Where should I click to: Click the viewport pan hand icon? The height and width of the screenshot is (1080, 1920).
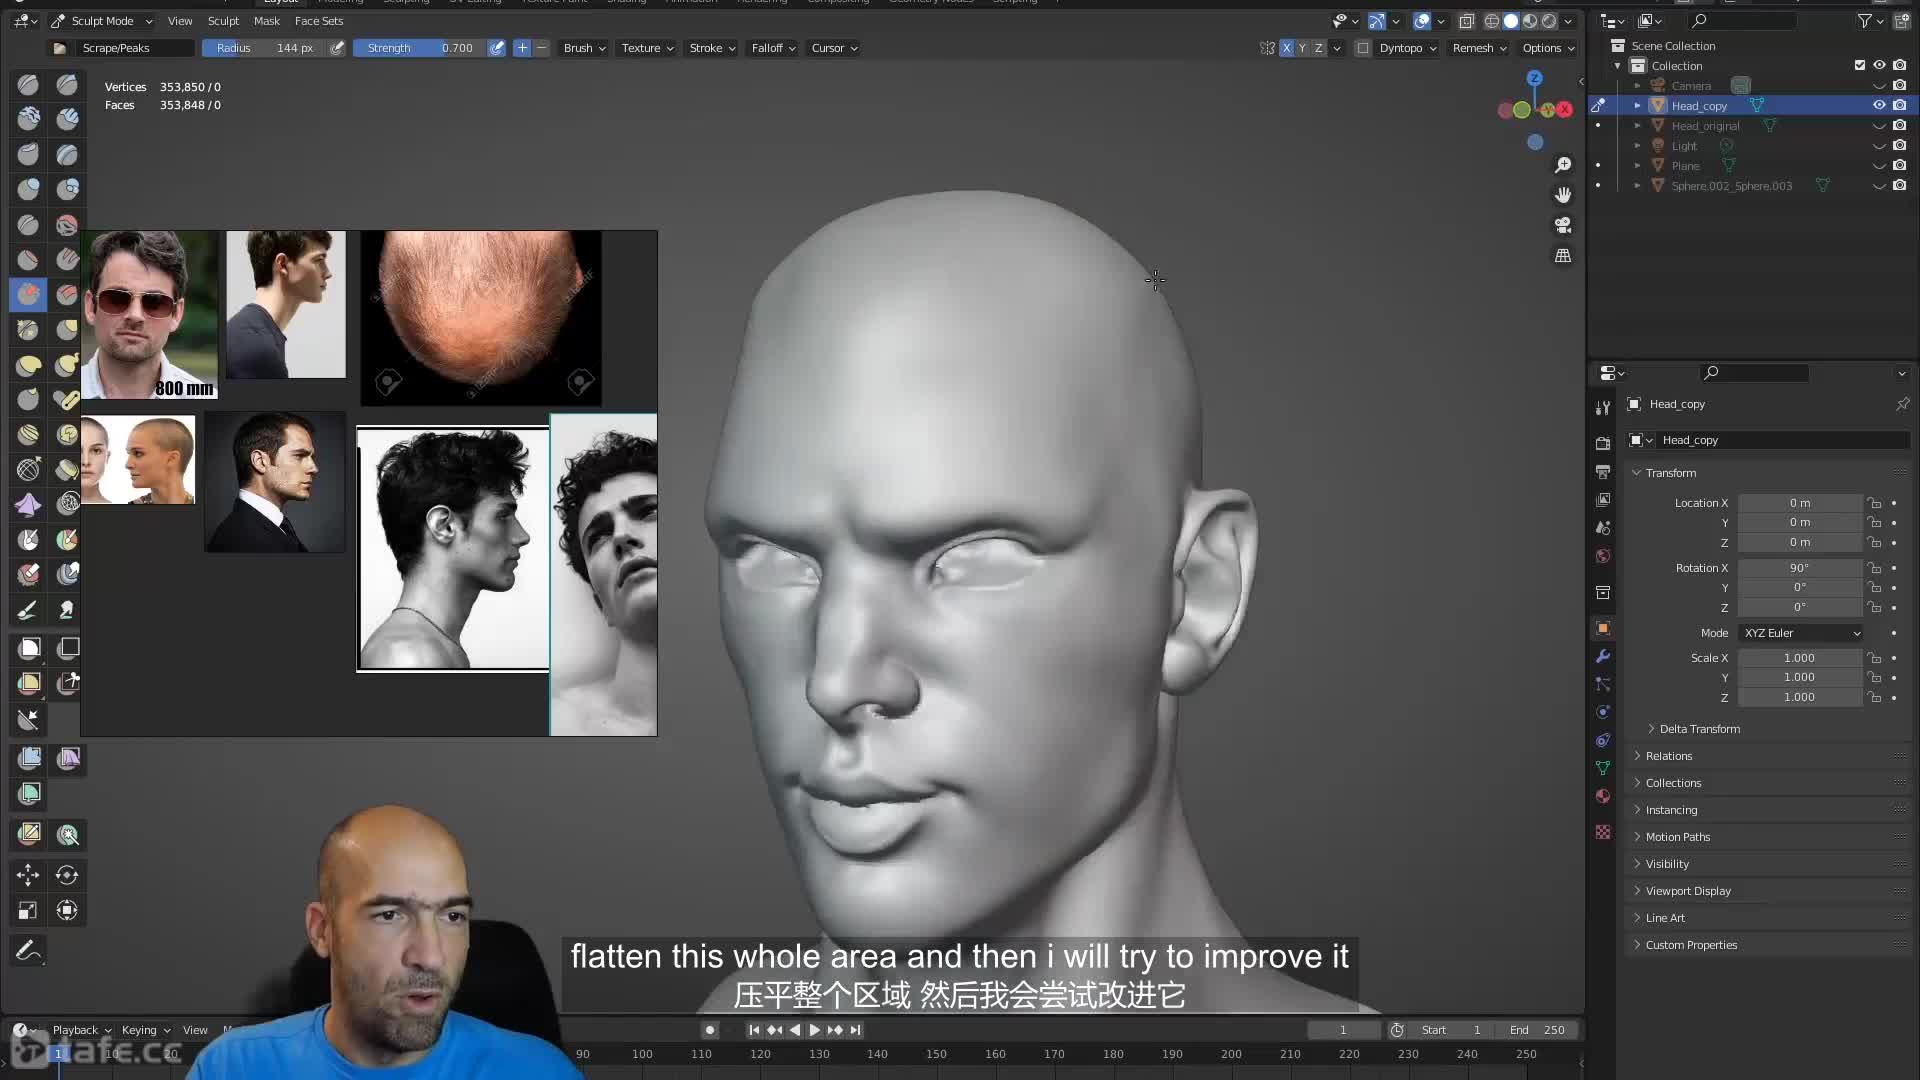pos(1563,195)
